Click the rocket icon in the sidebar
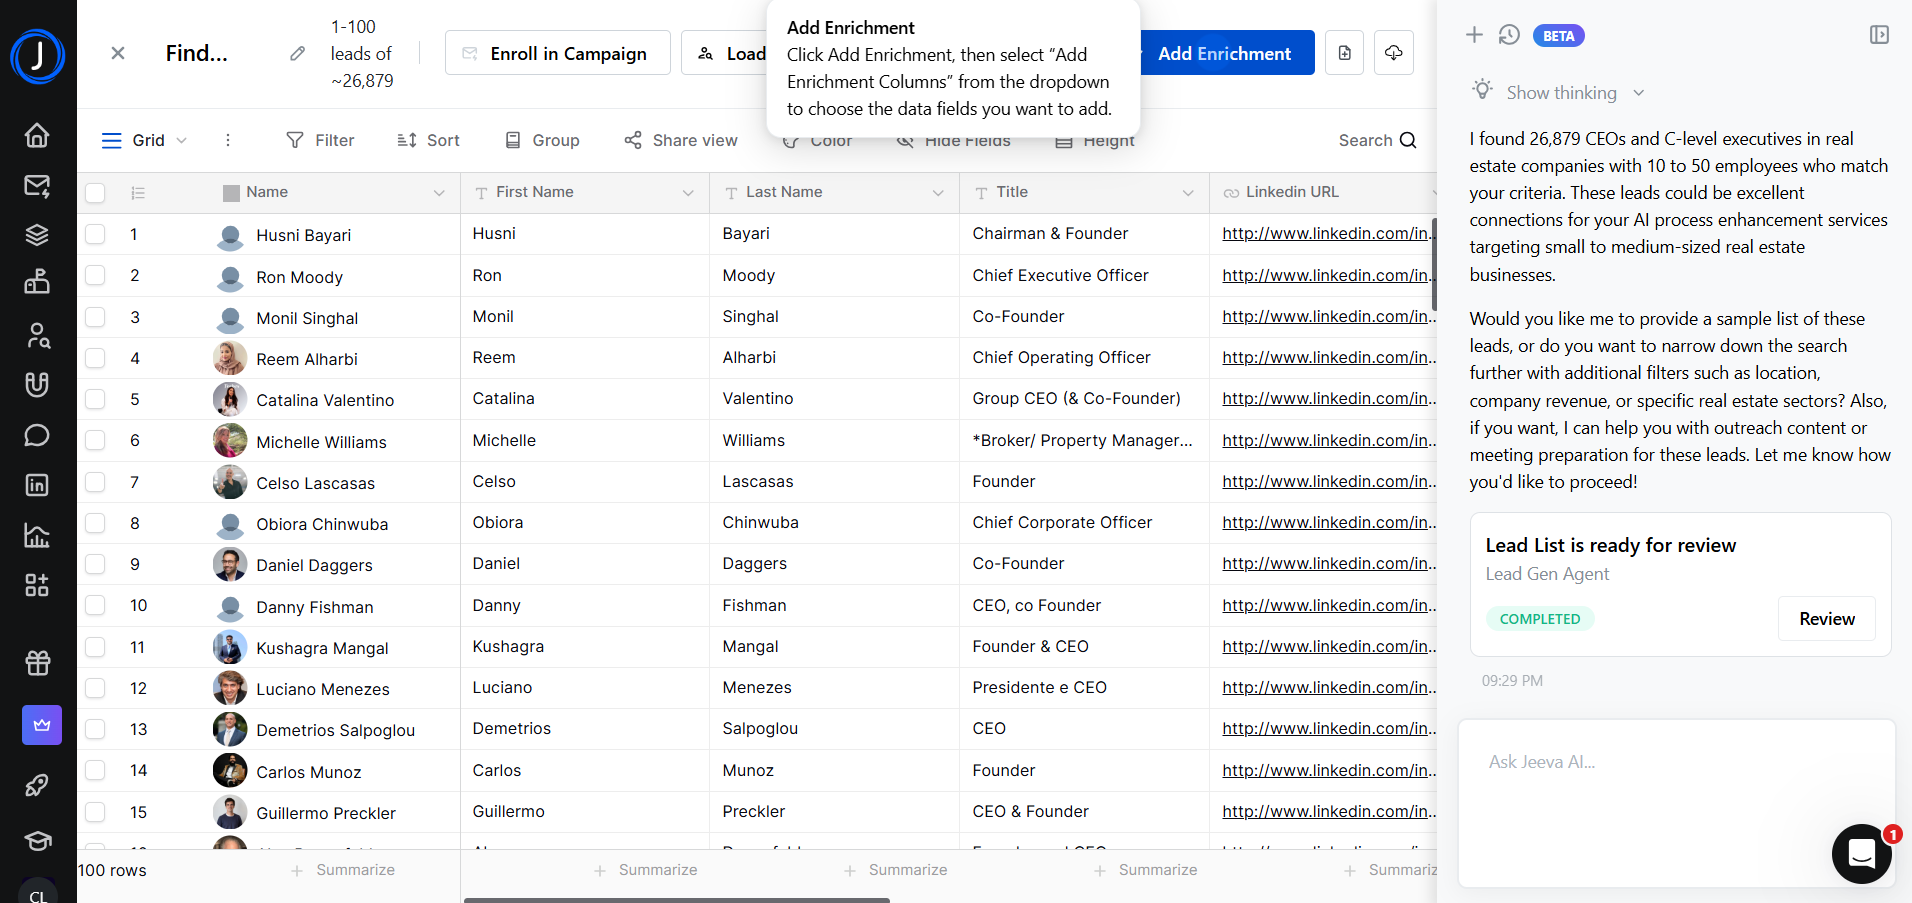 [x=37, y=786]
